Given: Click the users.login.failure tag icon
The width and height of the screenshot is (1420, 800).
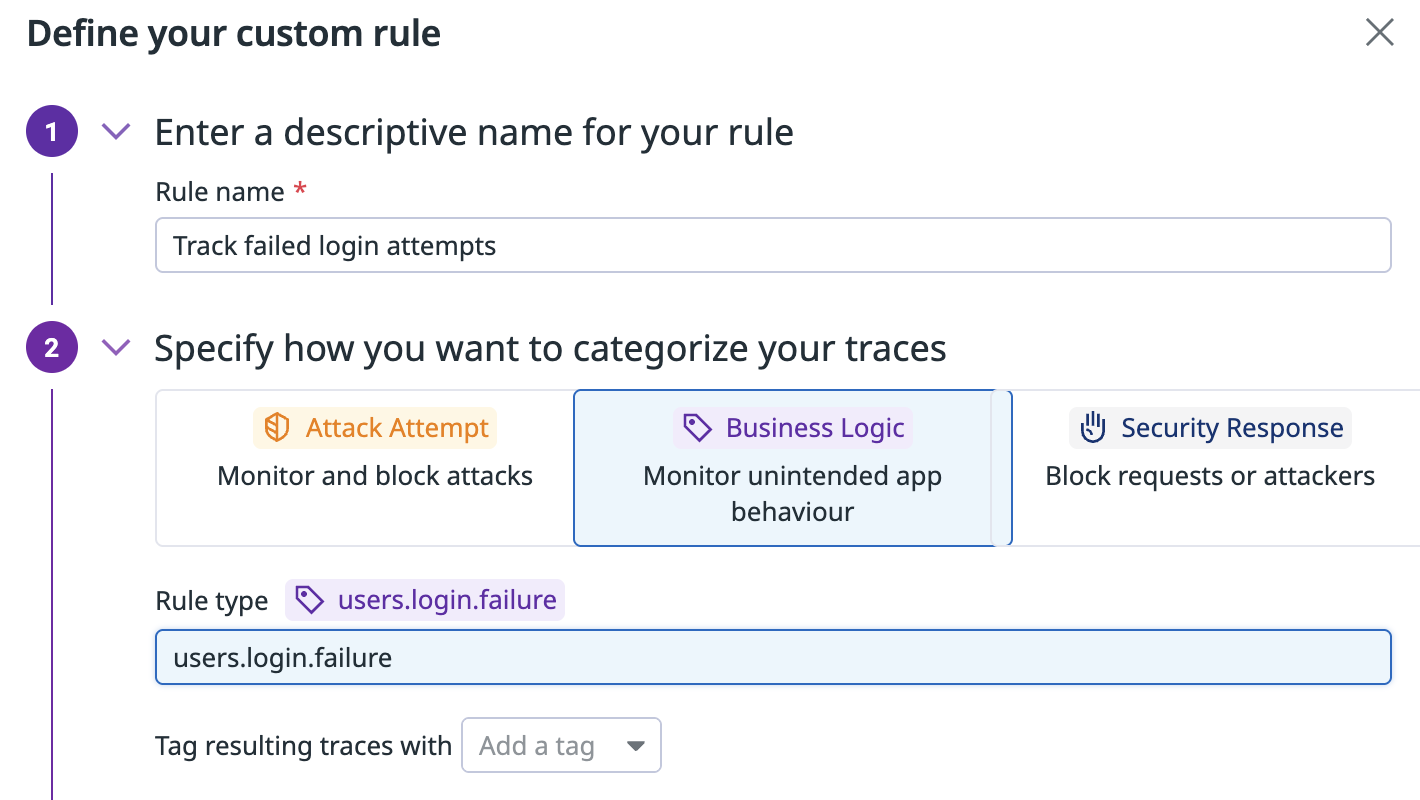Looking at the screenshot, I should [x=310, y=600].
